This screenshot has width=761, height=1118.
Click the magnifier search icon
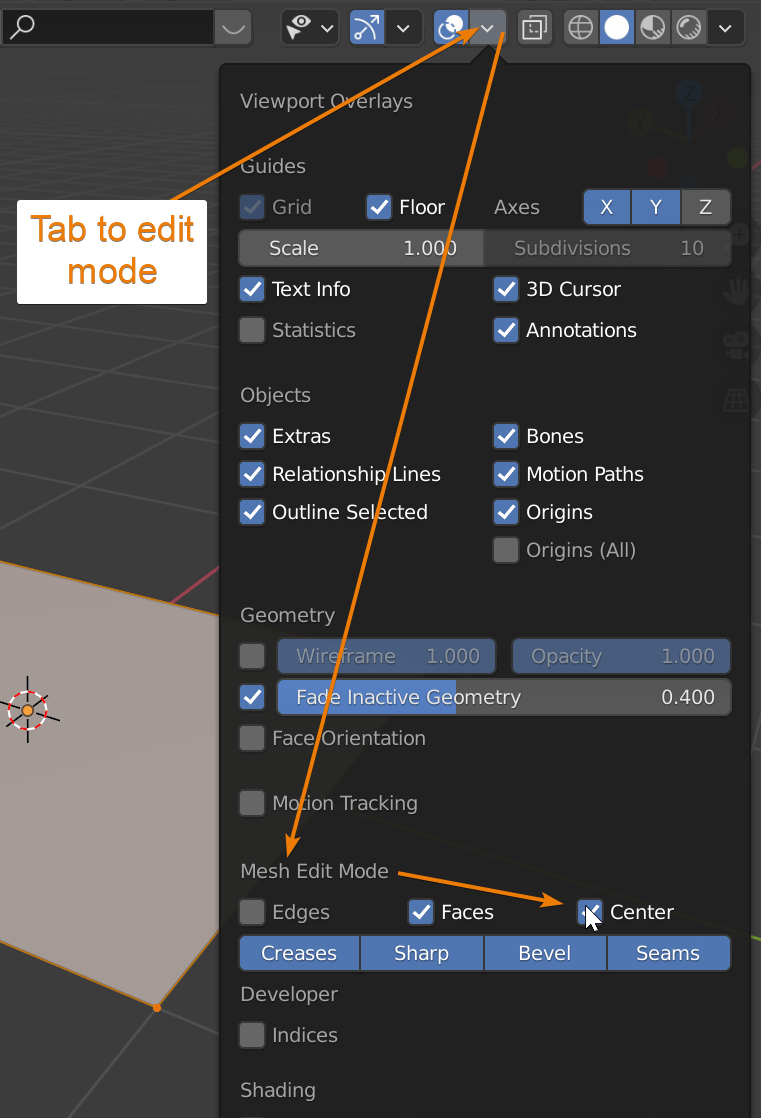click(21, 27)
